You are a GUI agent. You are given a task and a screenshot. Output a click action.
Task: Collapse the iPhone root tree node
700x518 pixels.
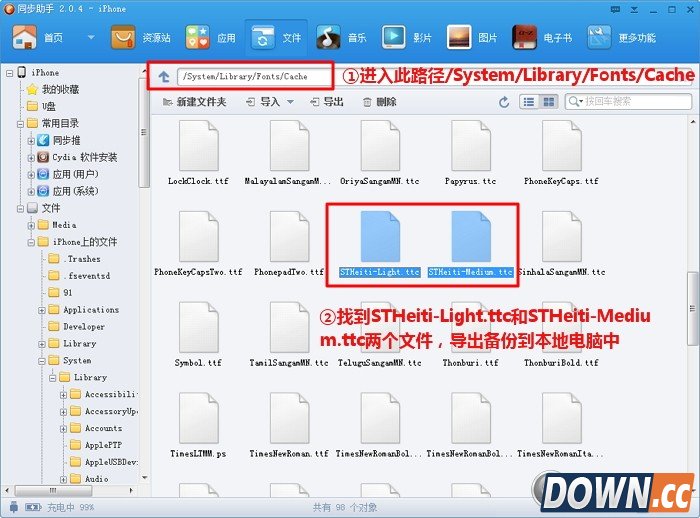[9, 73]
